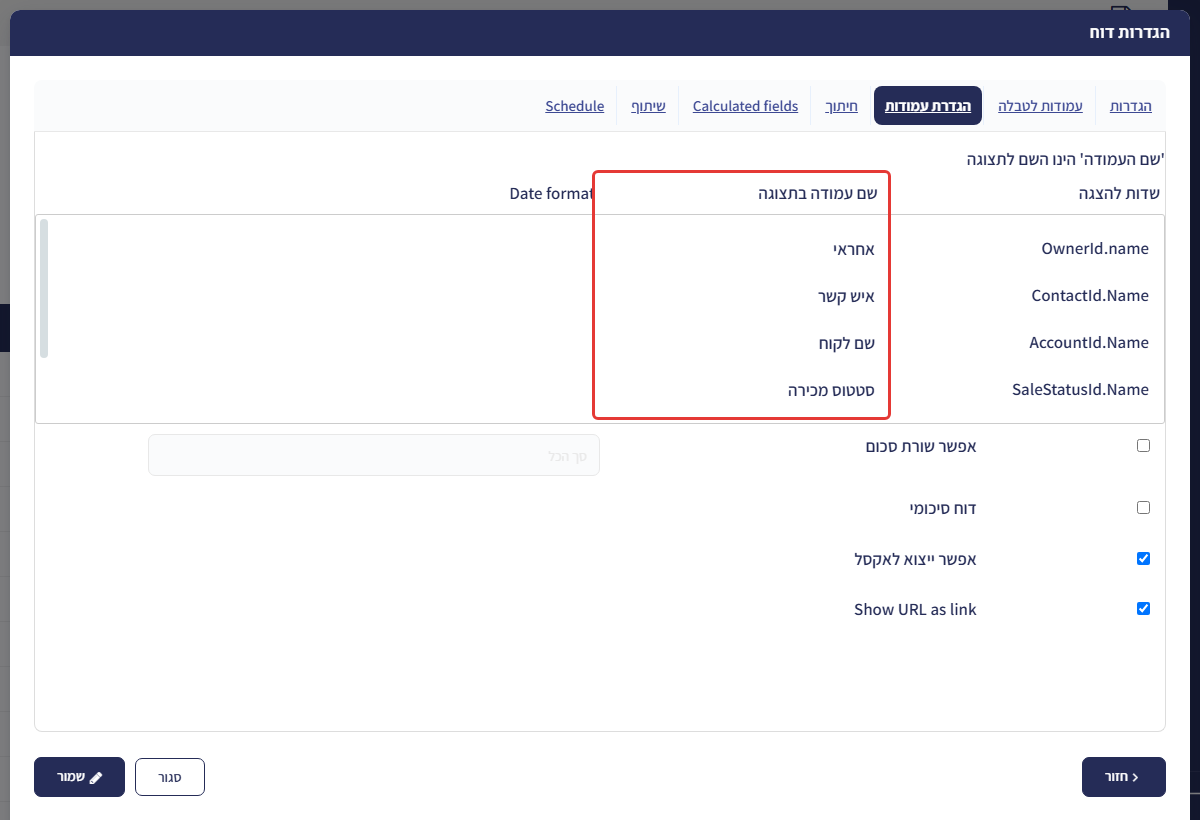Uncheck the אפשר ייצוא לאקסל checkbox
The height and width of the screenshot is (820, 1200).
point(1143,559)
